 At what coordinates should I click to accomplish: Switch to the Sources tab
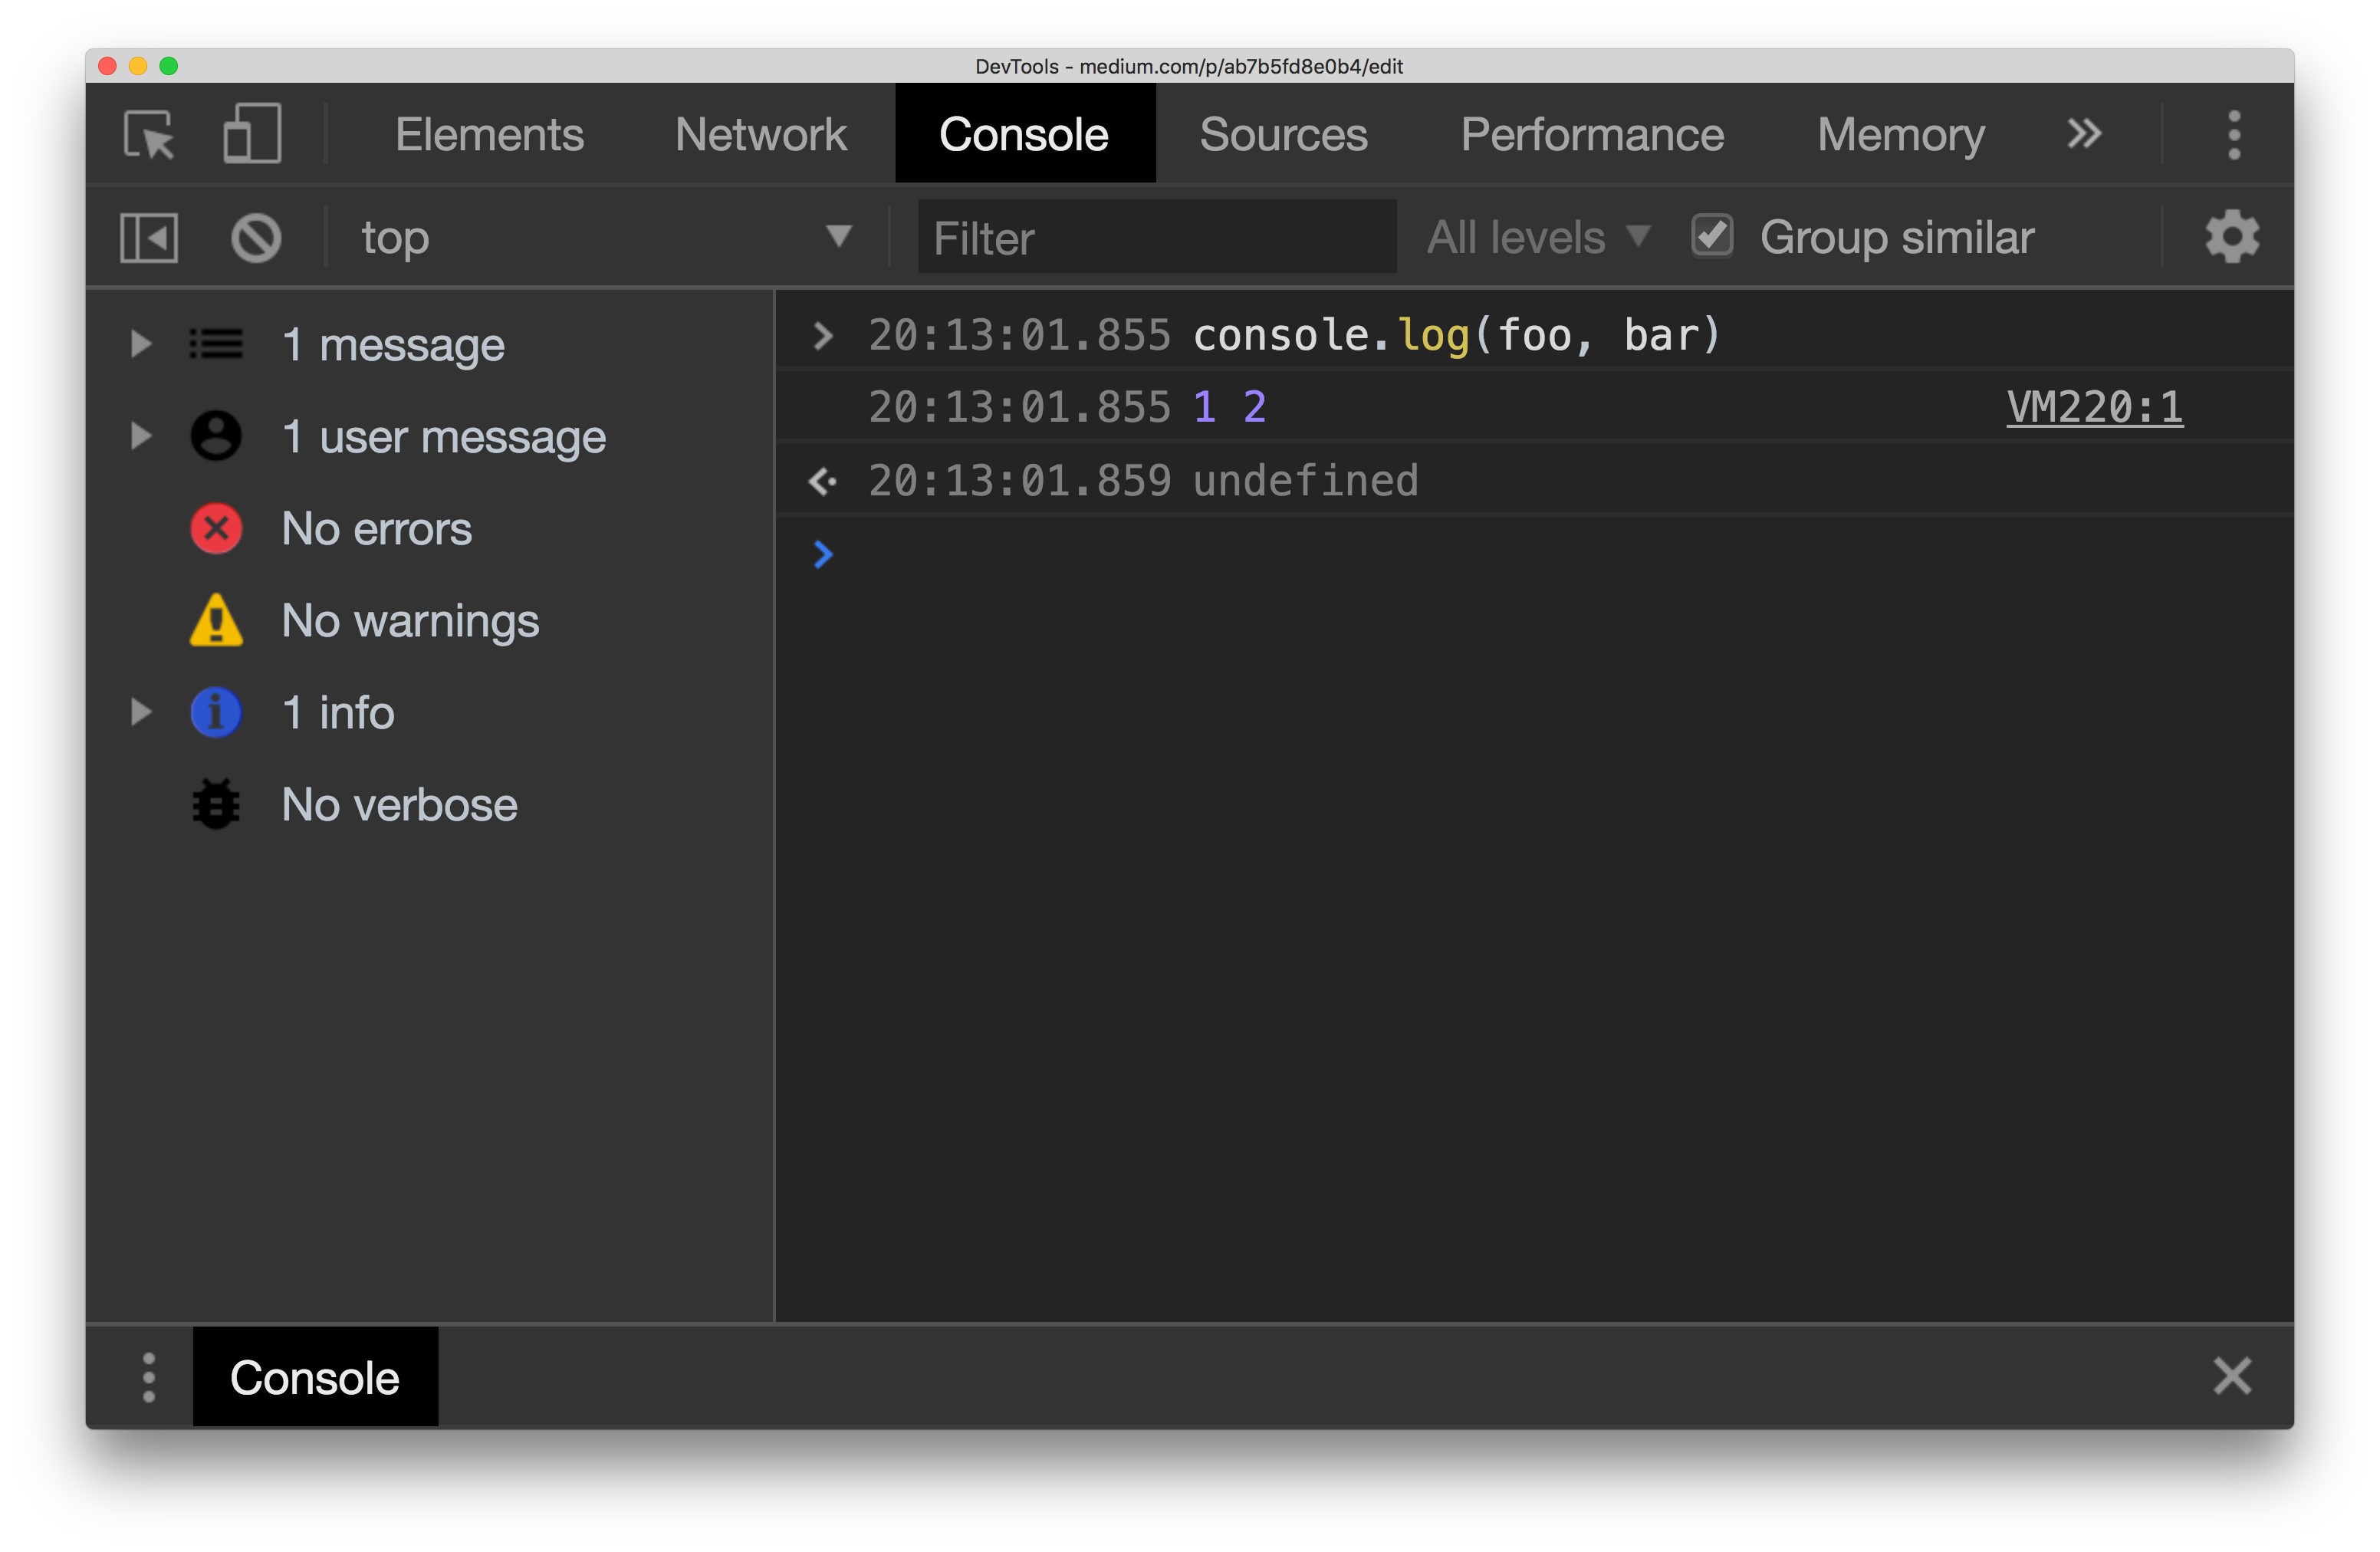coord(1283,133)
